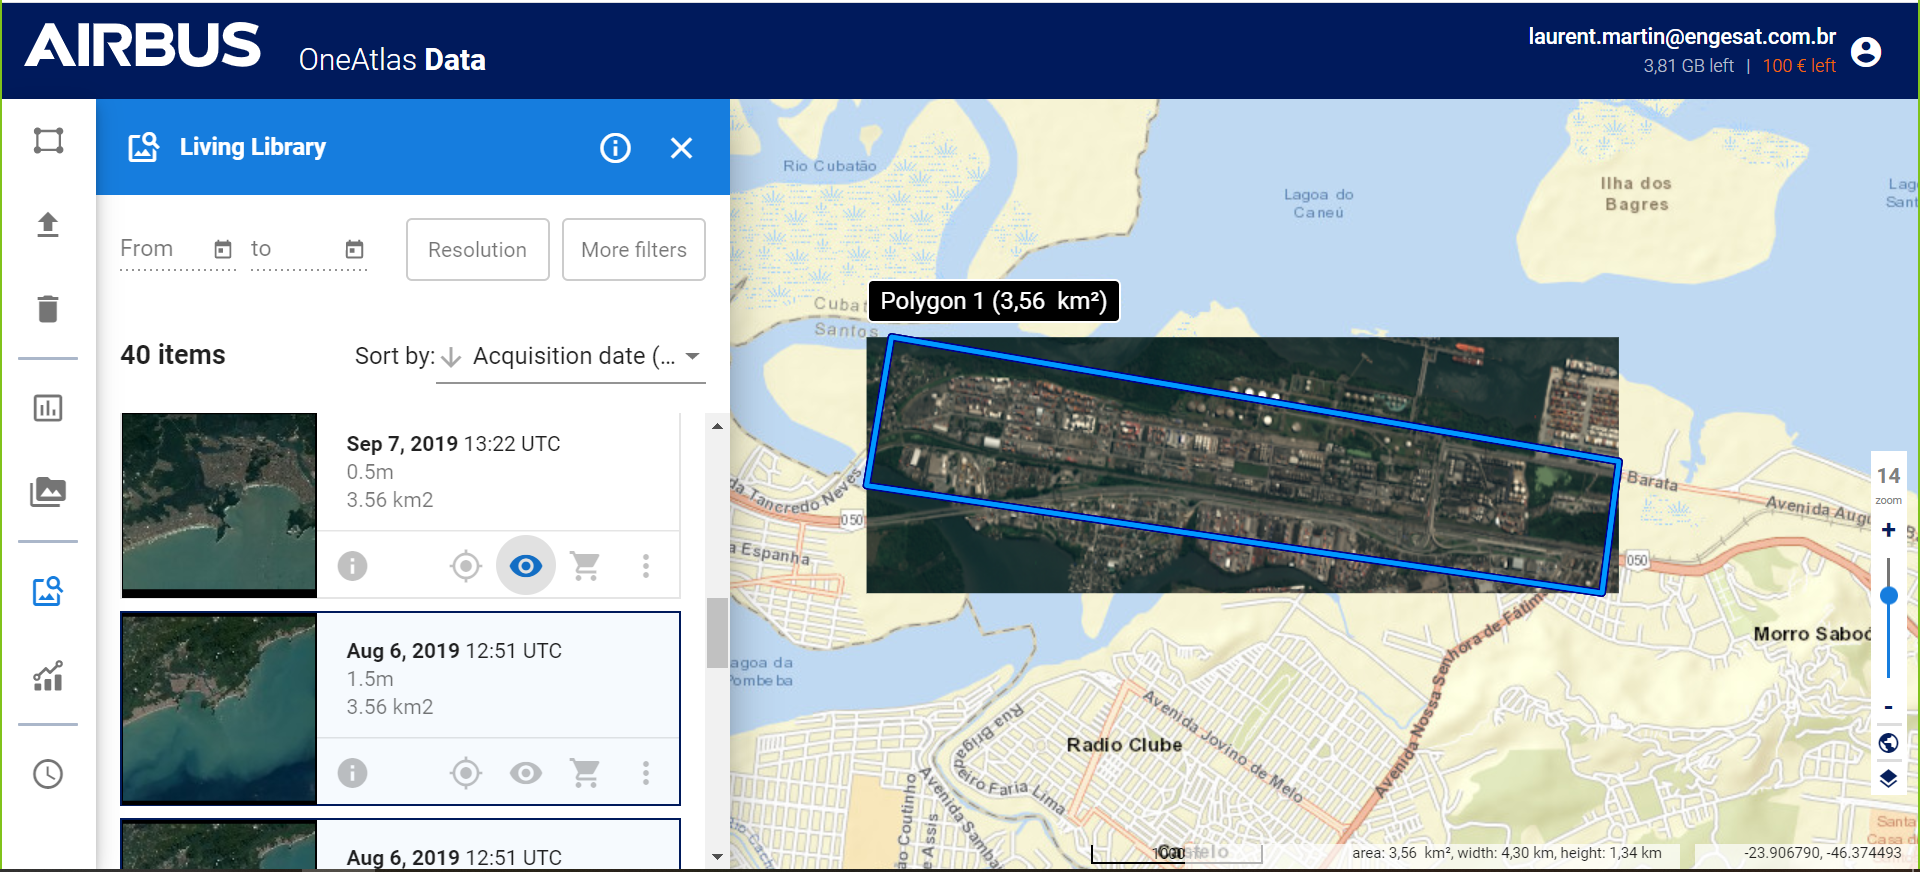The image size is (1920, 872).
Task: Click the Living Library info icon
Action: click(x=615, y=148)
